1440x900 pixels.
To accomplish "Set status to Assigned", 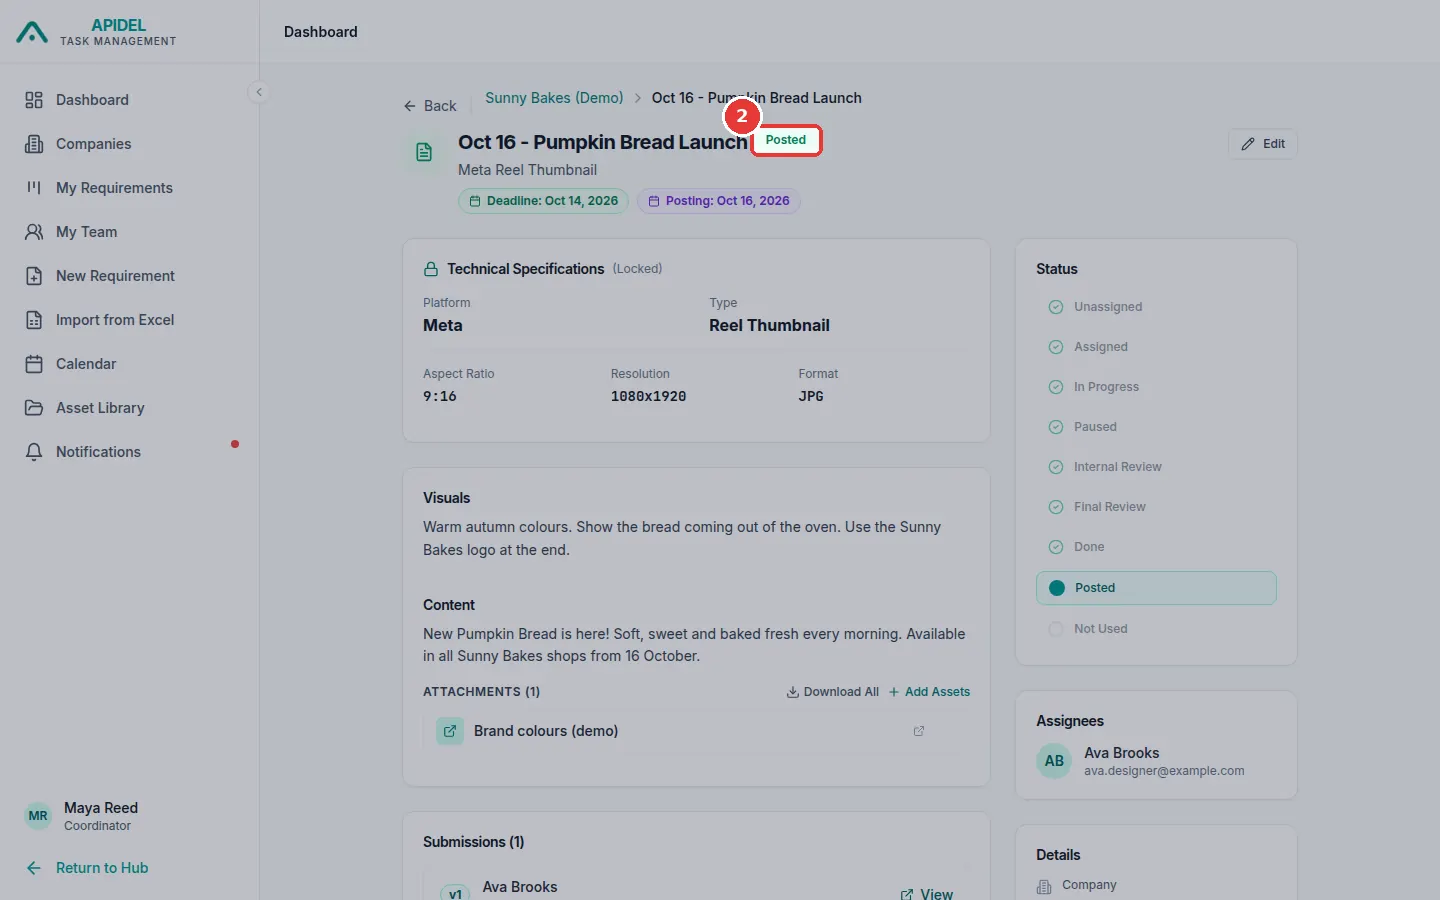I will (1156, 347).
